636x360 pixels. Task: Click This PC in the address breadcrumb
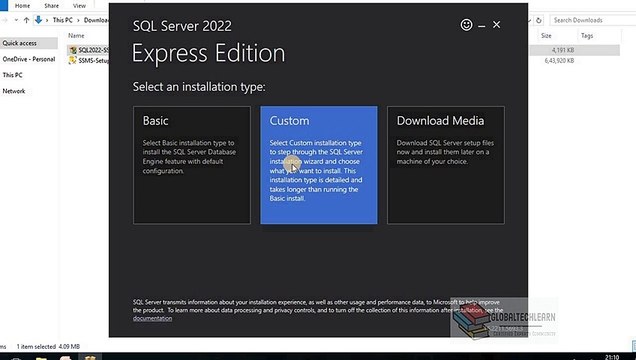[x=62, y=20]
